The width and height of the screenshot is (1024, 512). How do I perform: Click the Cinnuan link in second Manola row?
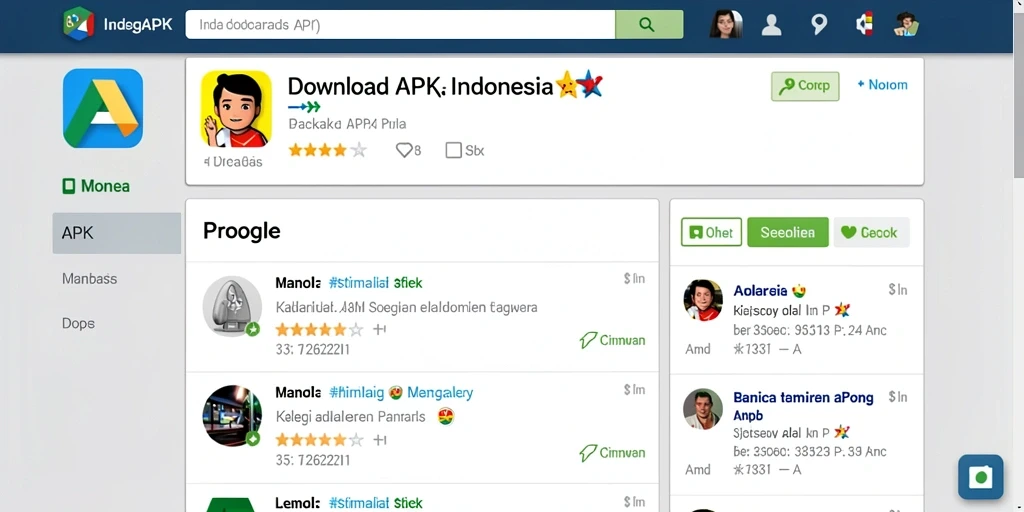pos(612,453)
